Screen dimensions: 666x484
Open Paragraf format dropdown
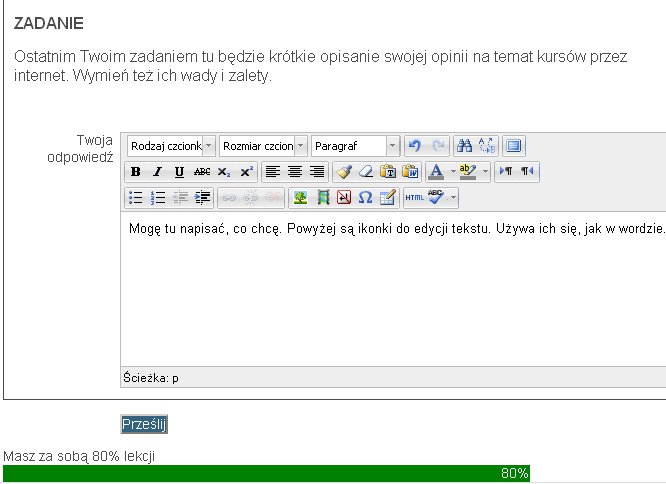click(356, 146)
